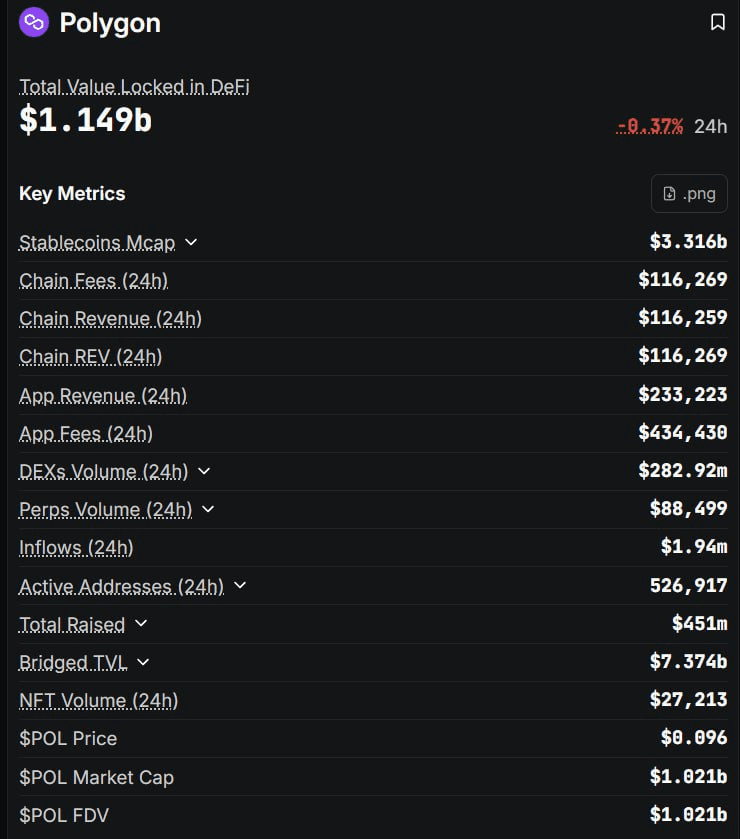This screenshot has height=839, width=740.
Task: Click the Inflows (24h) label
Action: click(76, 547)
